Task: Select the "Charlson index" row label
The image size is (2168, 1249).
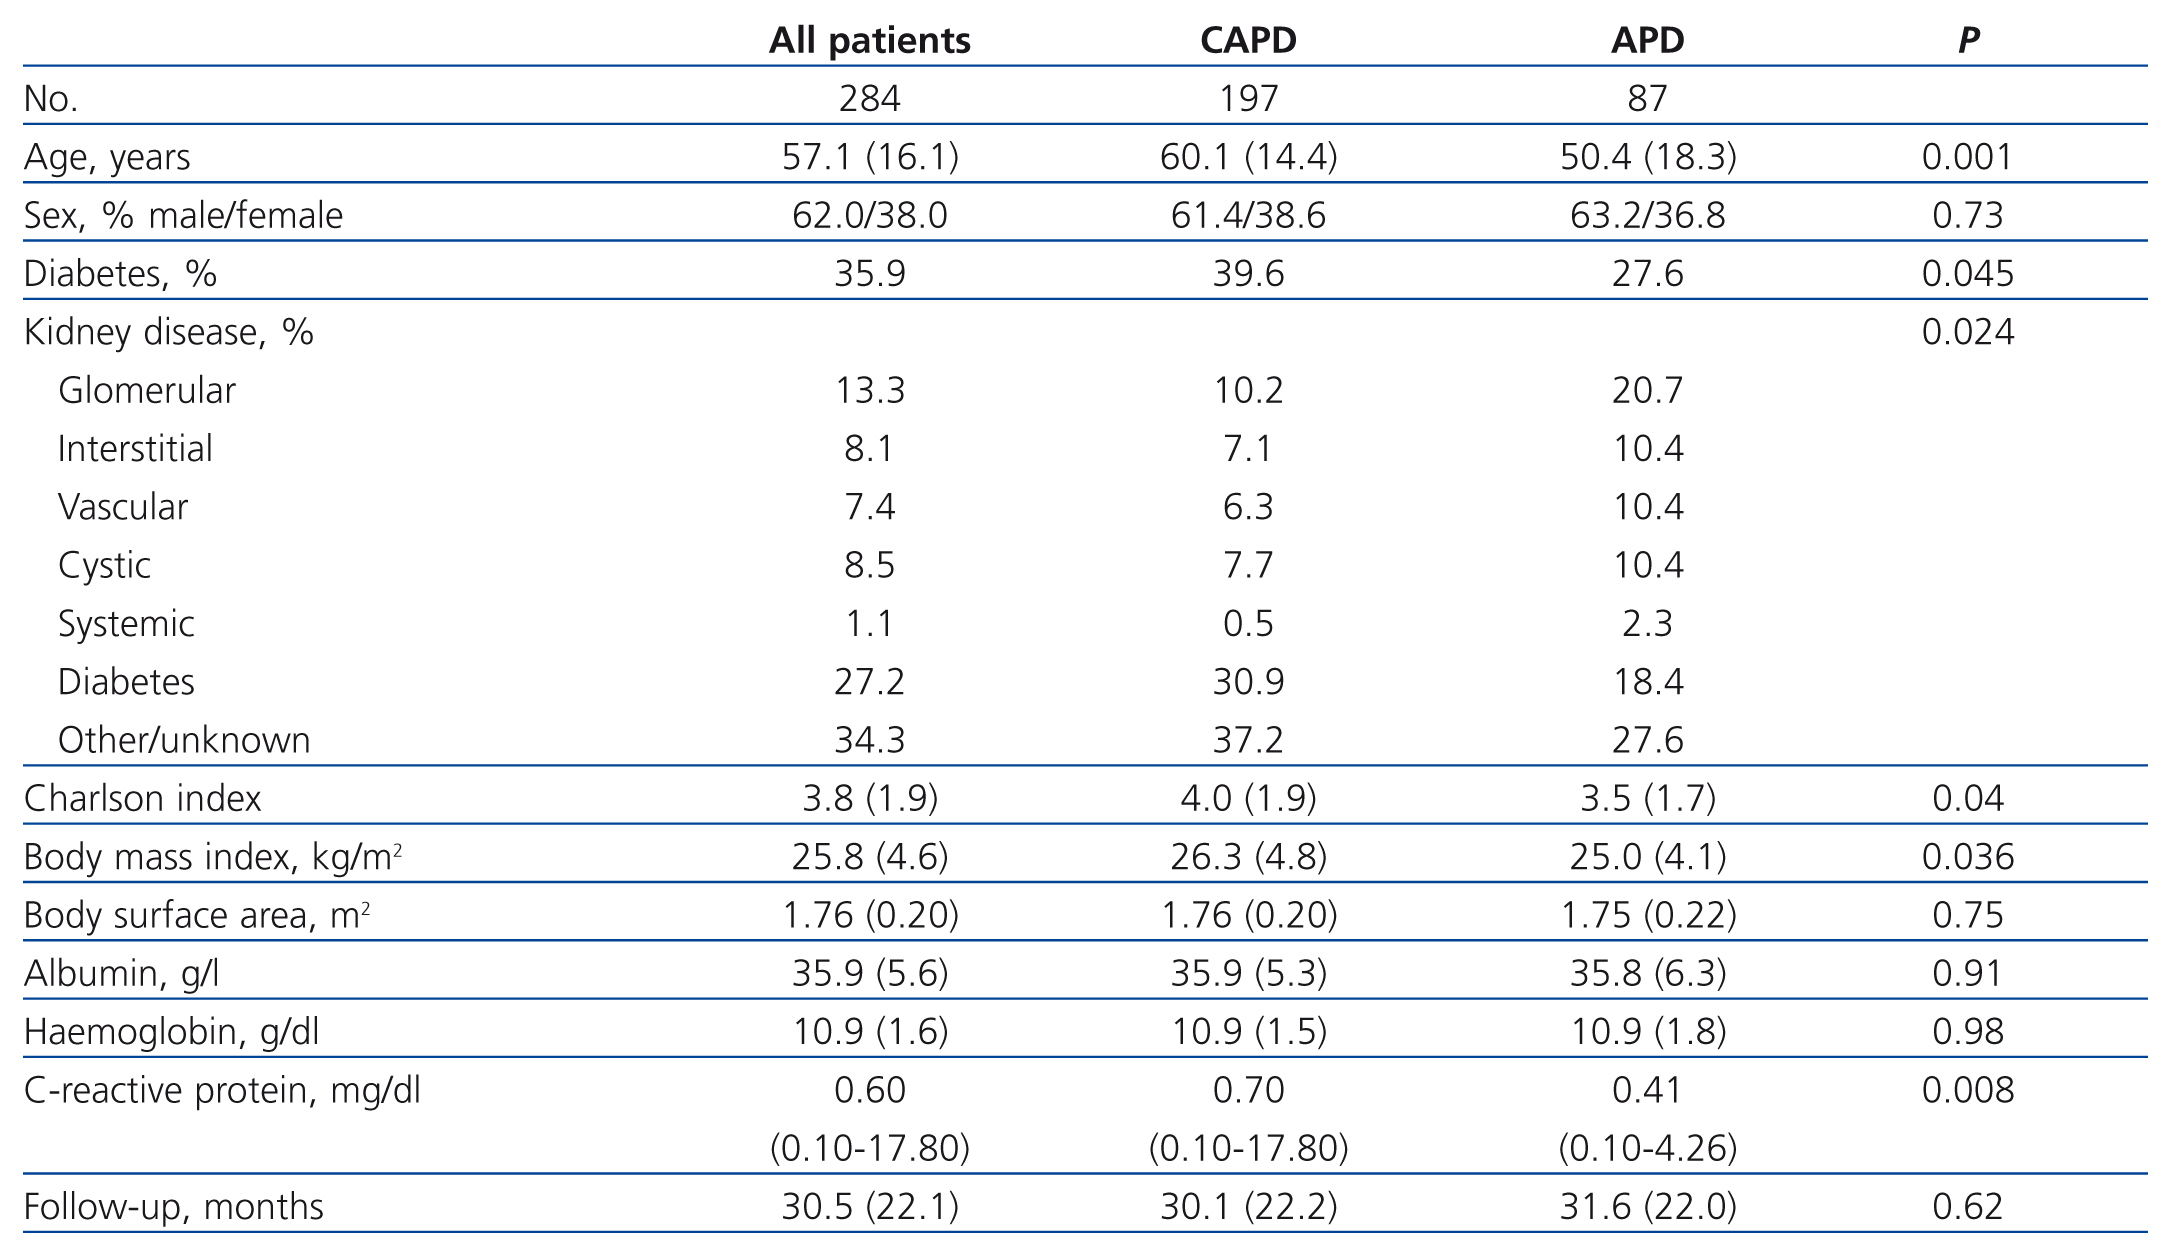Action: (x=142, y=798)
